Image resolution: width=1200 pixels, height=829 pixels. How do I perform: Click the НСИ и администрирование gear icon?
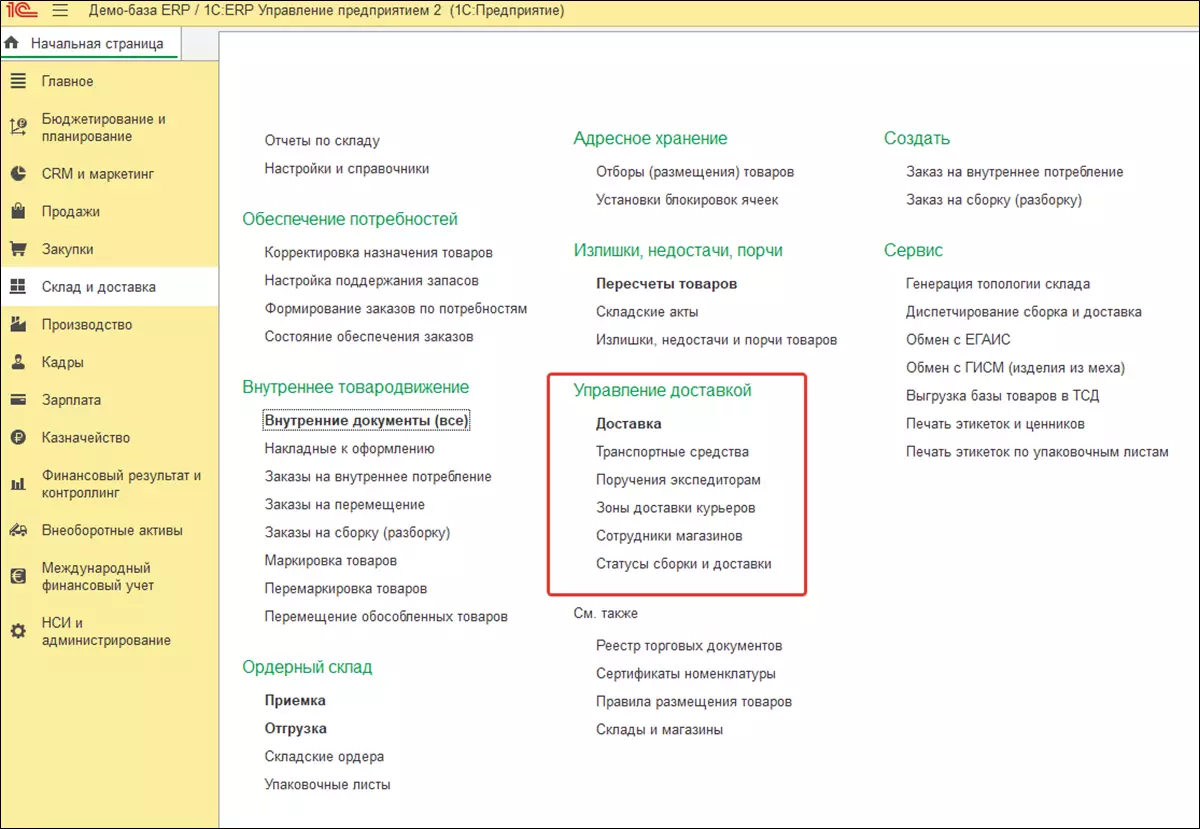[18, 631]
